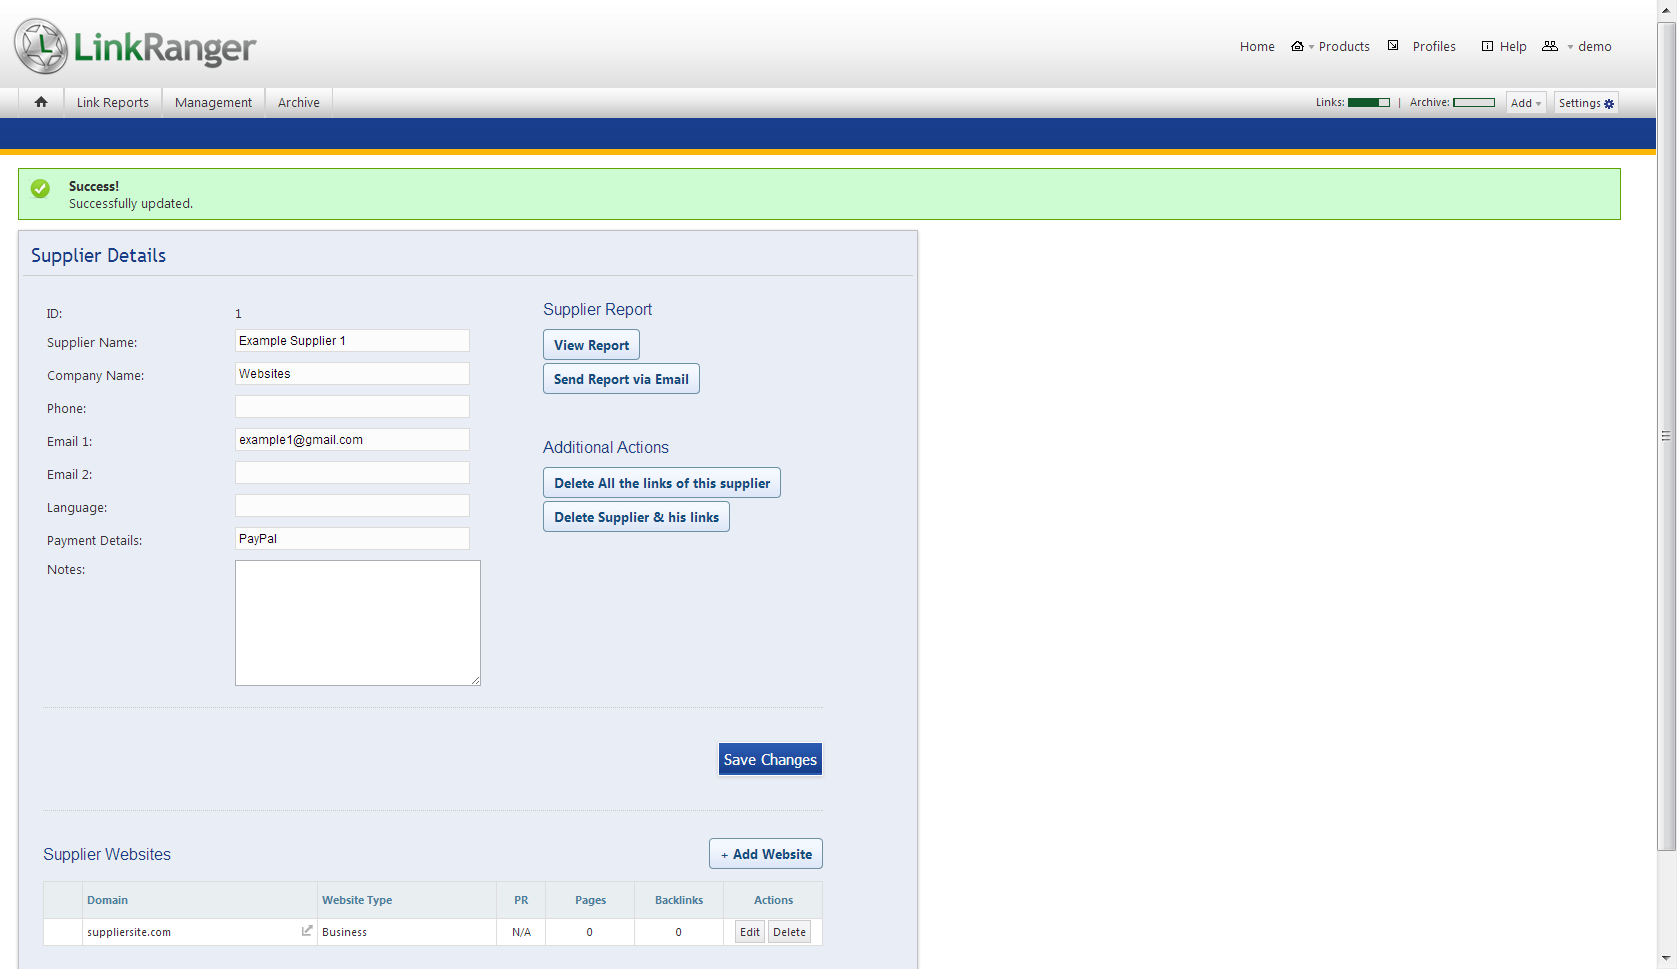This screenshot has height=969, width=1677.
Task: Click the house icon beside Products
Action: click(1297, 46)
